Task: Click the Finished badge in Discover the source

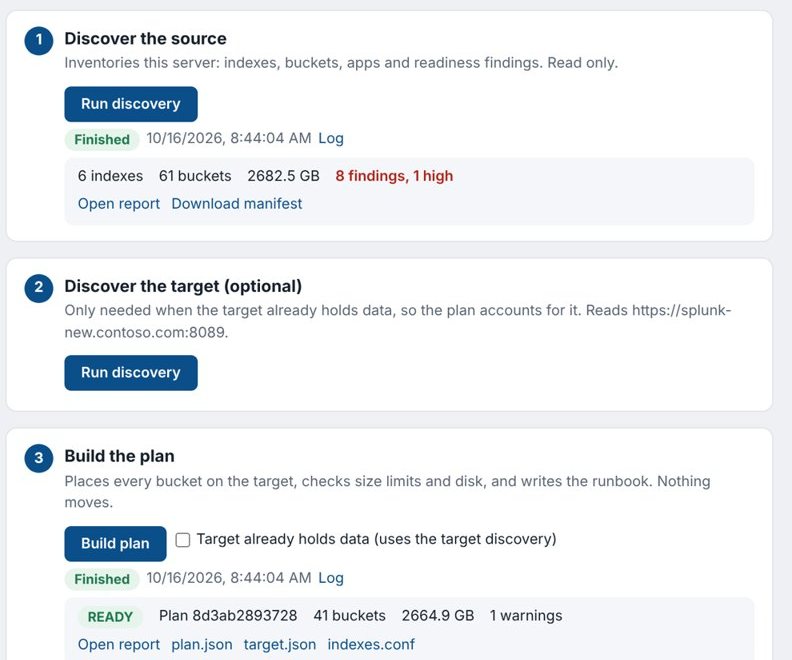Action: pyautogui.click(x=102, y=139)
